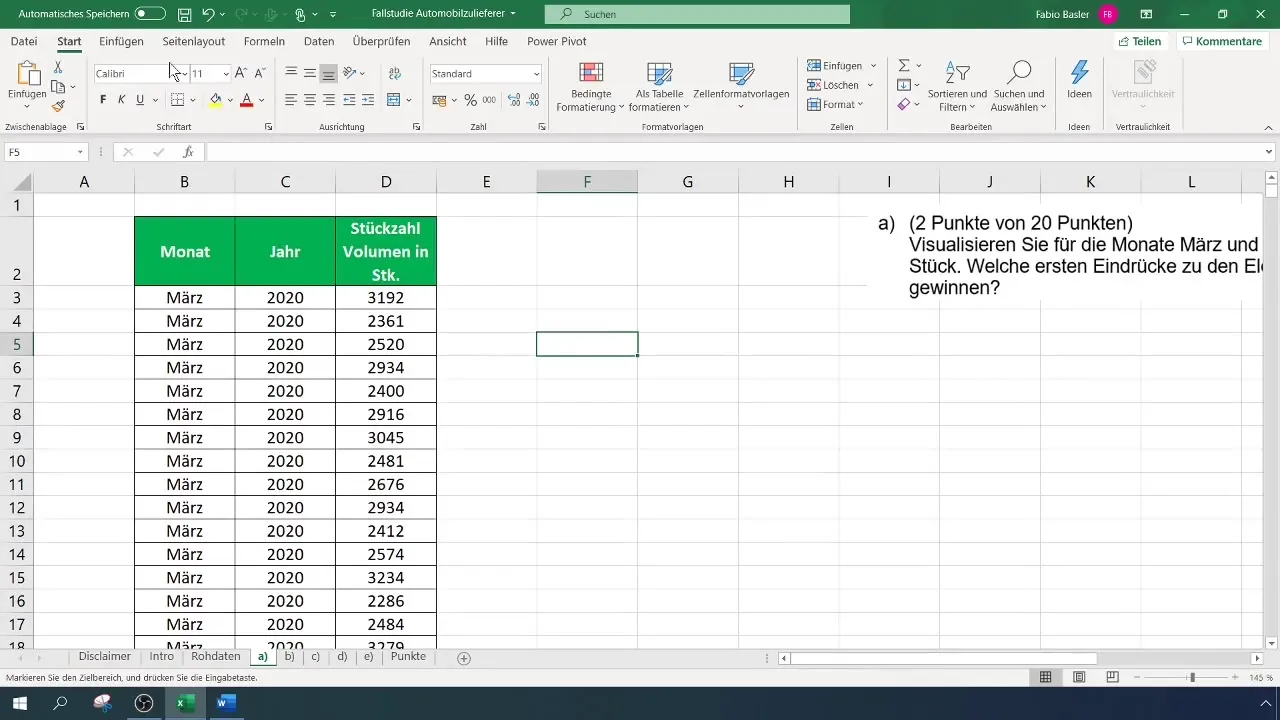Switch to Daten ribbon tab
Viewport: 1280px width, 720px height.
pos(319,42)
